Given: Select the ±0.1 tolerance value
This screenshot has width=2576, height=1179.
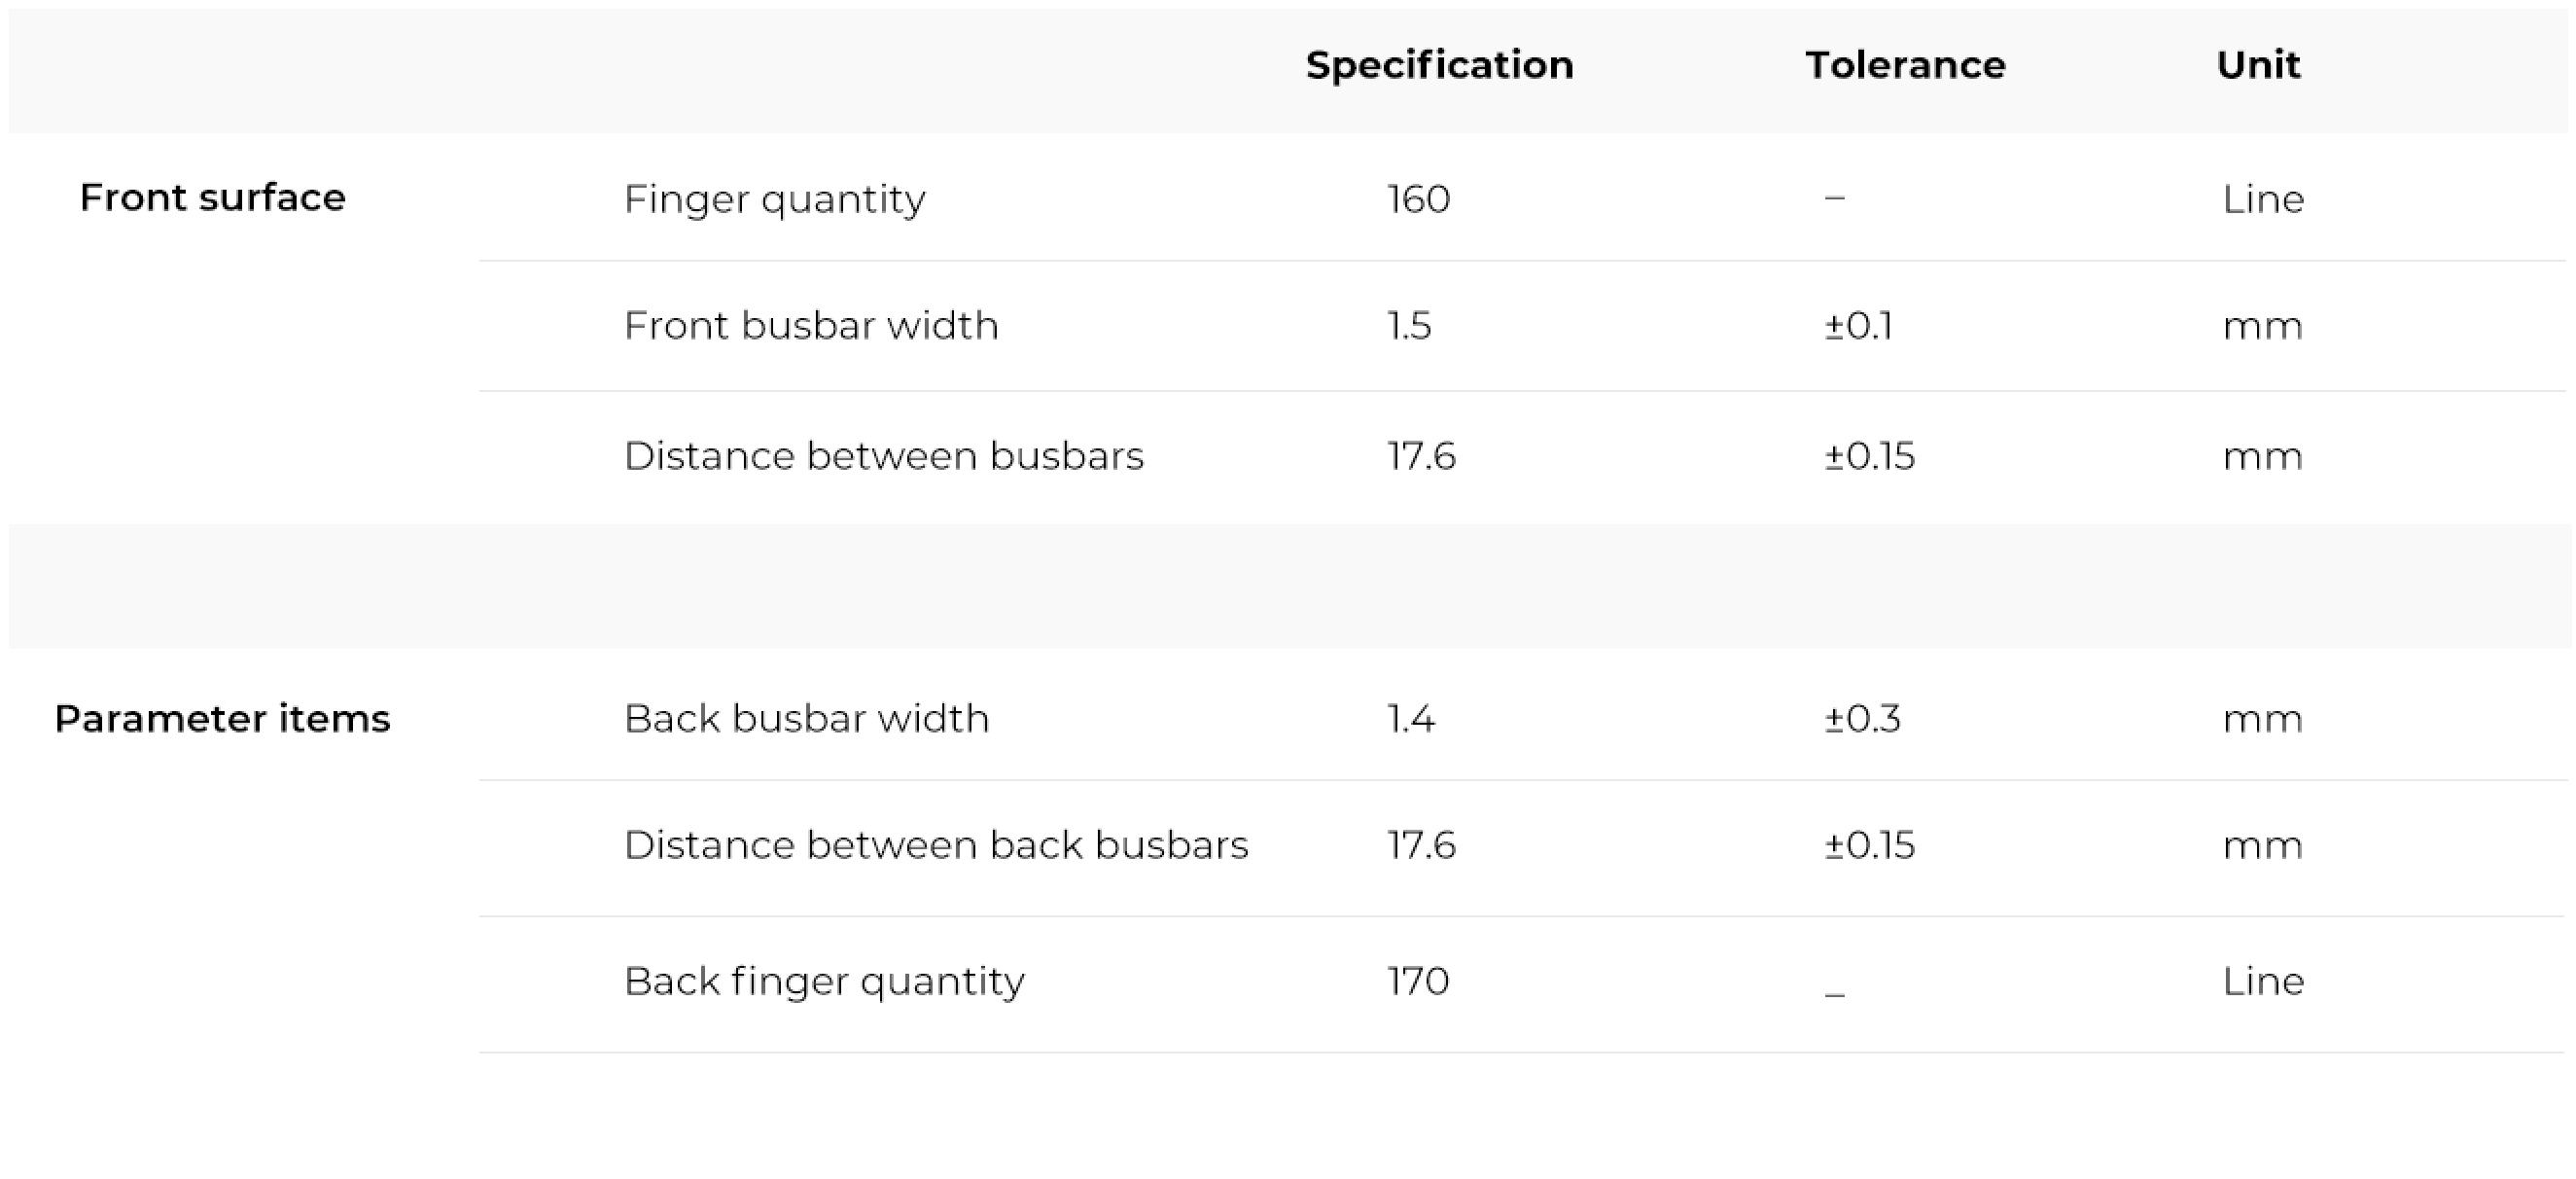Looking at the screenshot, I should (1858, 325).
